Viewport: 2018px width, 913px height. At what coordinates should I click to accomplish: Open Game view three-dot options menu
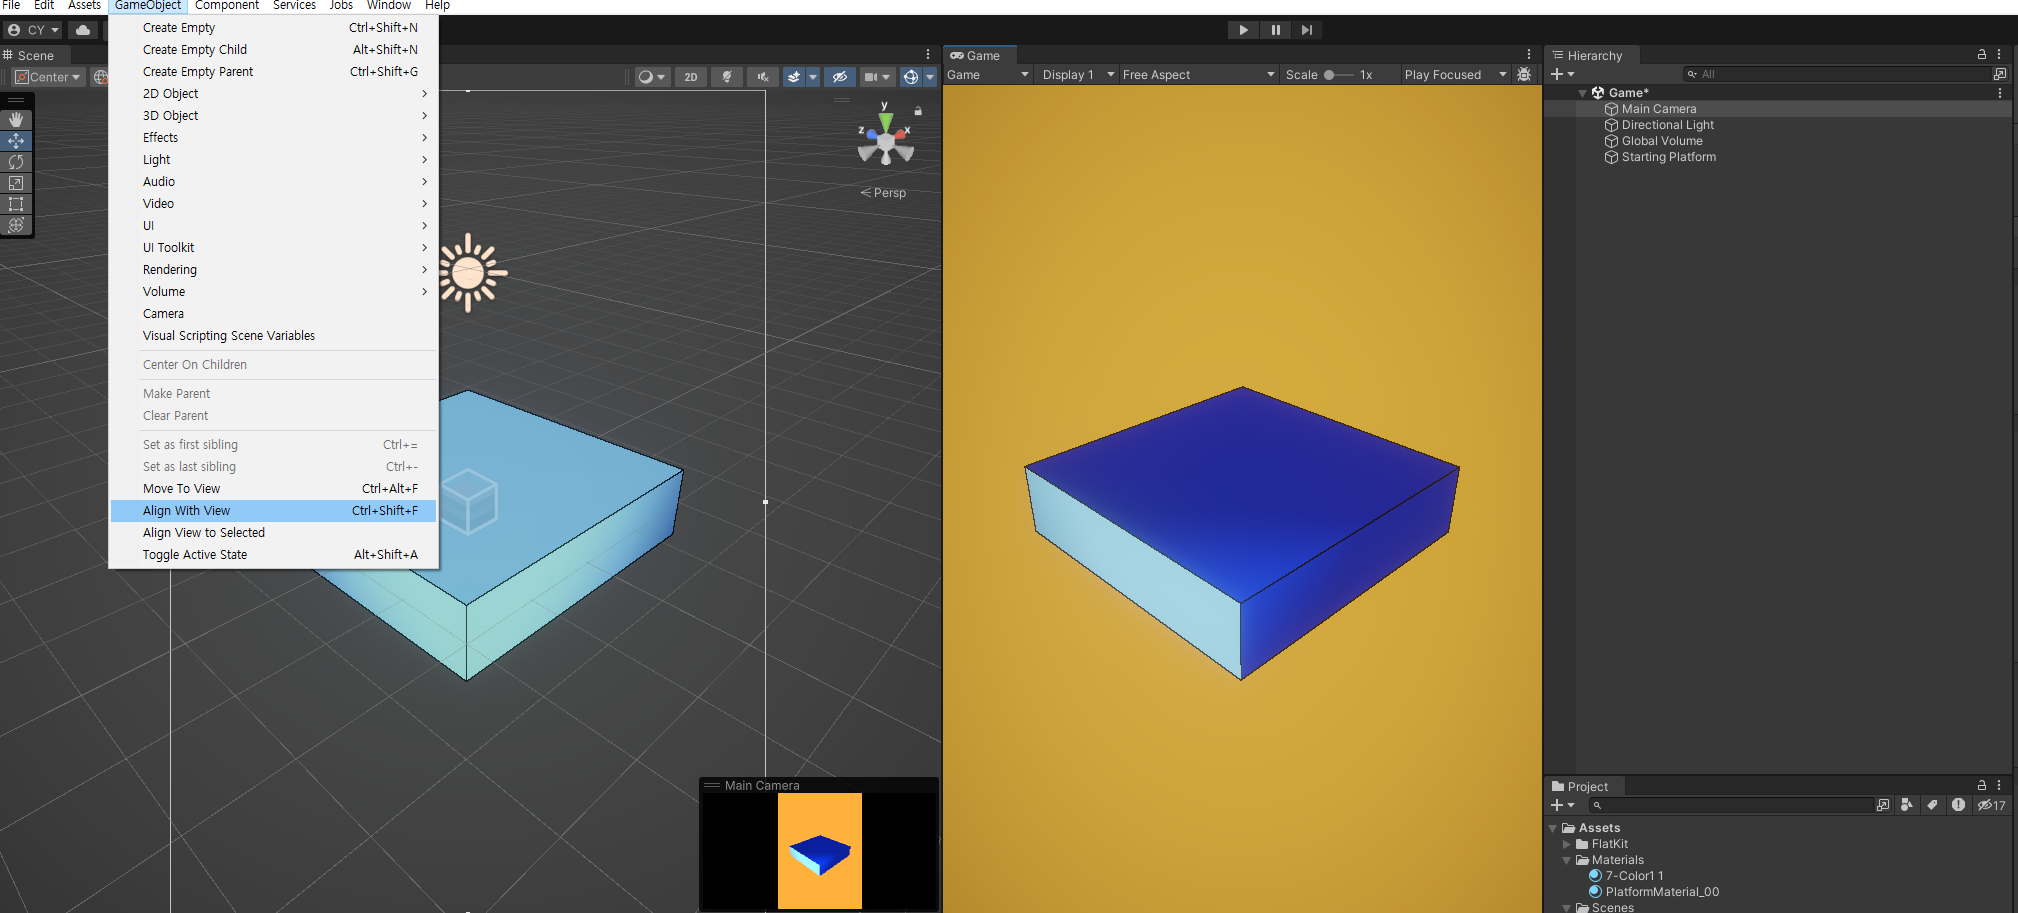tap(1529, 55)
